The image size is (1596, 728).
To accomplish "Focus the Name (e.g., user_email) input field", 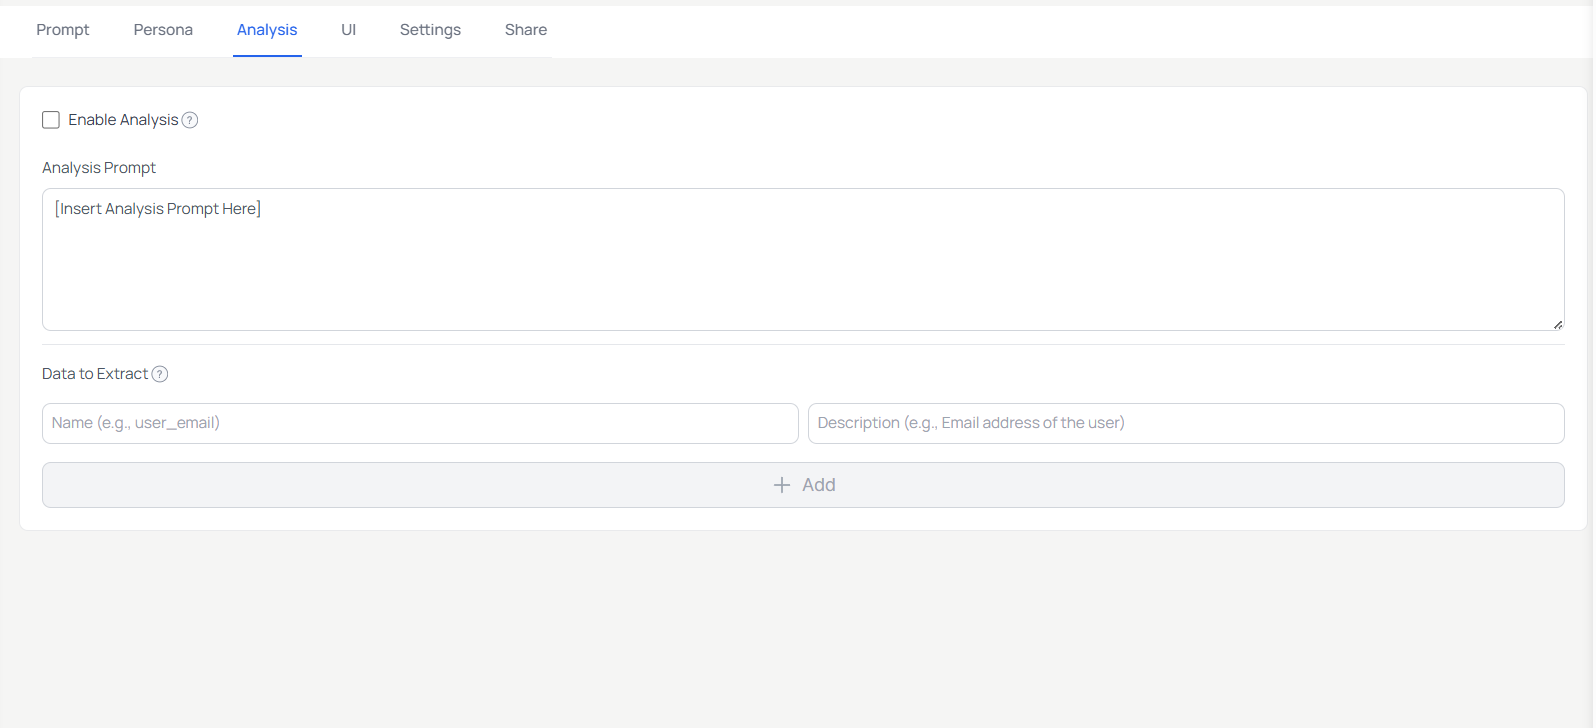I will 420,423.
